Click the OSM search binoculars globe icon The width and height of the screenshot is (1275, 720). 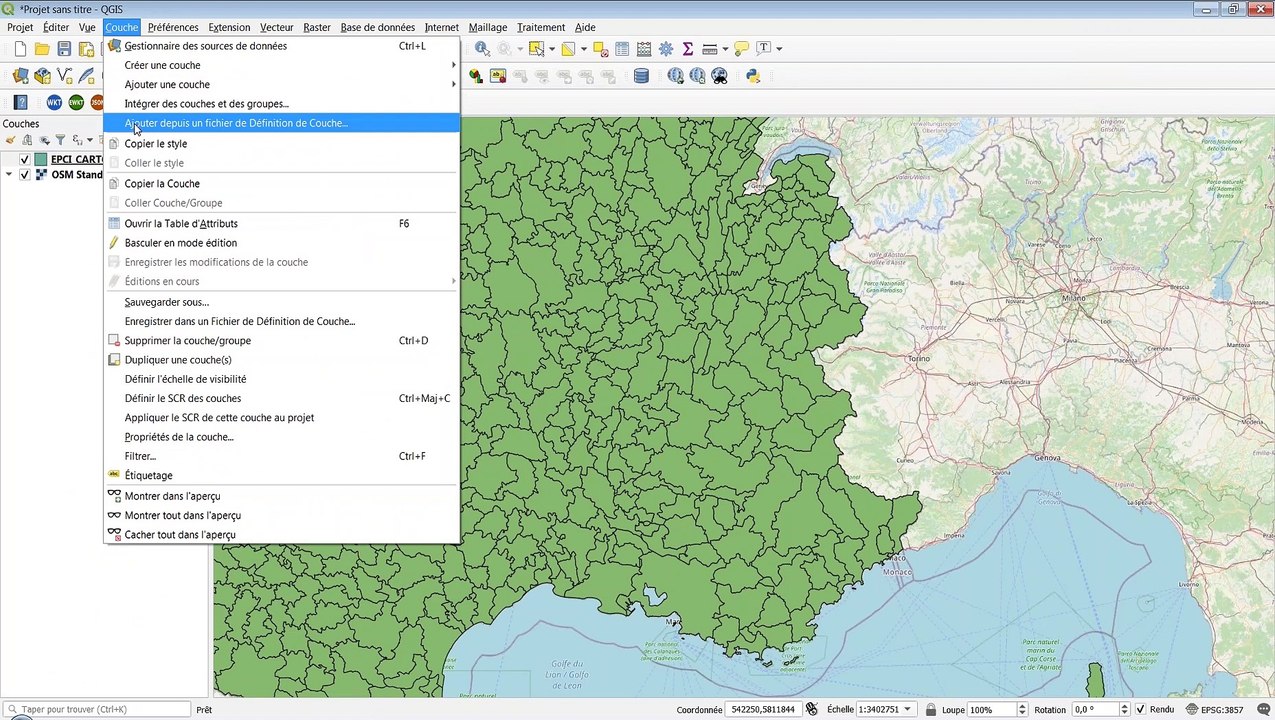click(719, 76)
